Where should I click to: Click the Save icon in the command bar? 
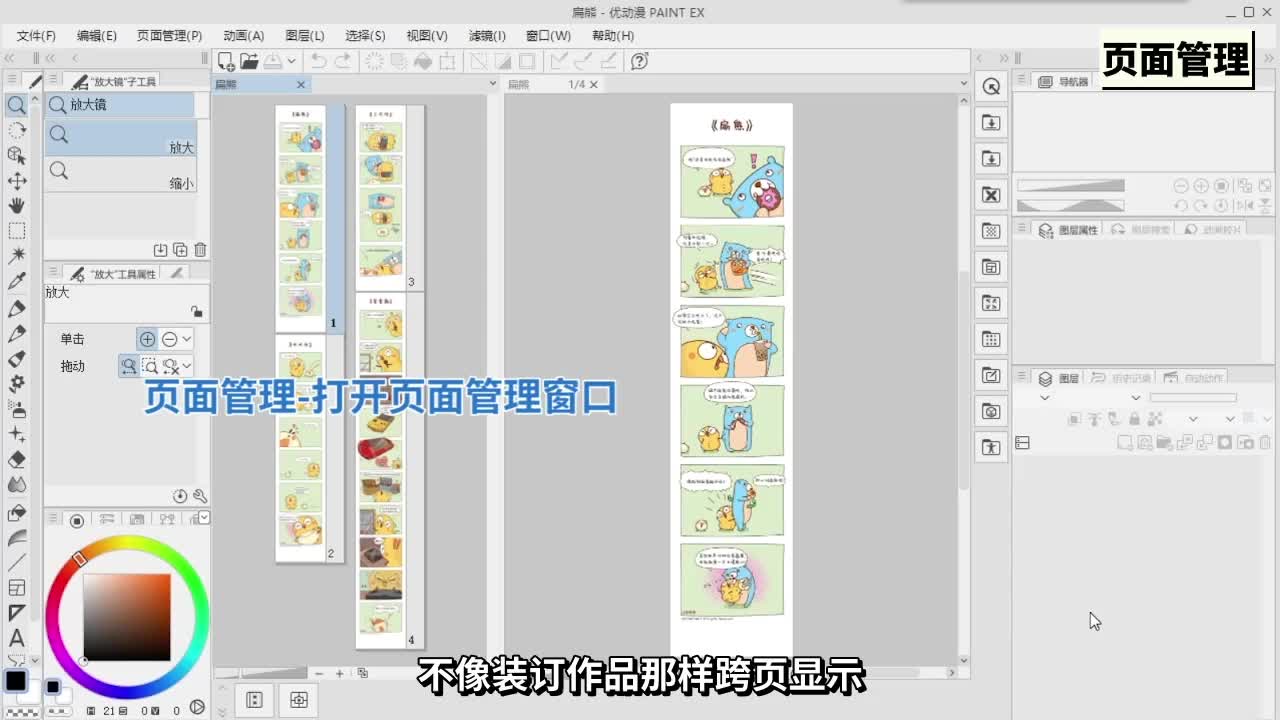tap(272, 61)
